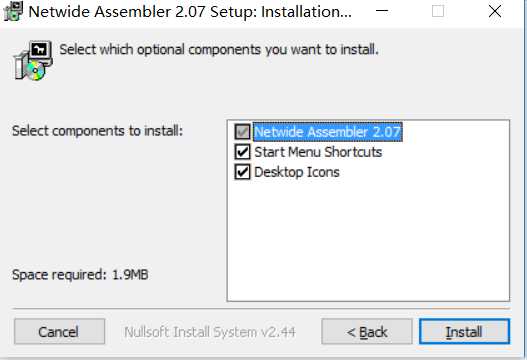The image size is (527, 360).
Task: Click the Space required 1.9MB label
Action: click(x=80, y=275)
